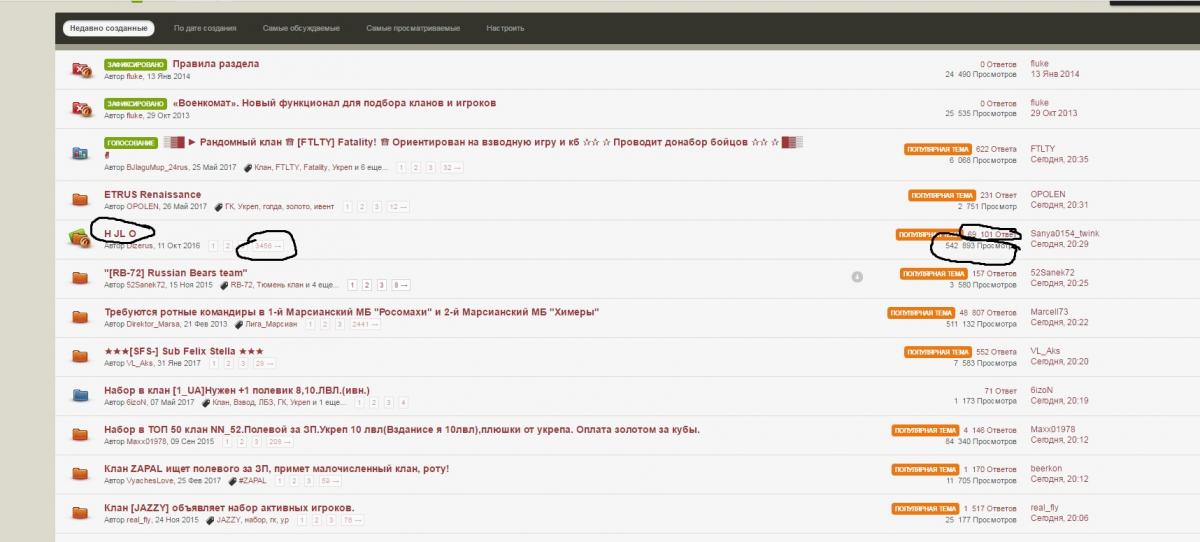This screenshot has width=1200, height=542.
Task: Open last poster profile 'Marcell73'
Action: click(1050, 311)
